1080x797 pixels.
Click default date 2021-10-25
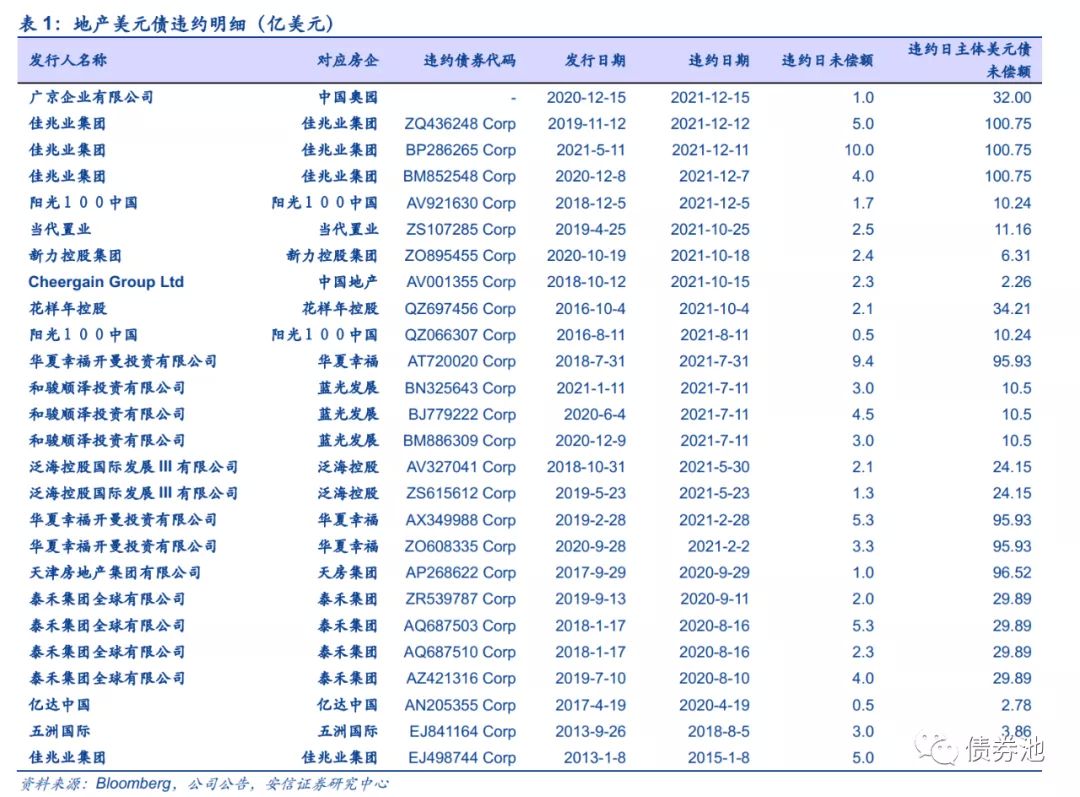coord(710,229)
